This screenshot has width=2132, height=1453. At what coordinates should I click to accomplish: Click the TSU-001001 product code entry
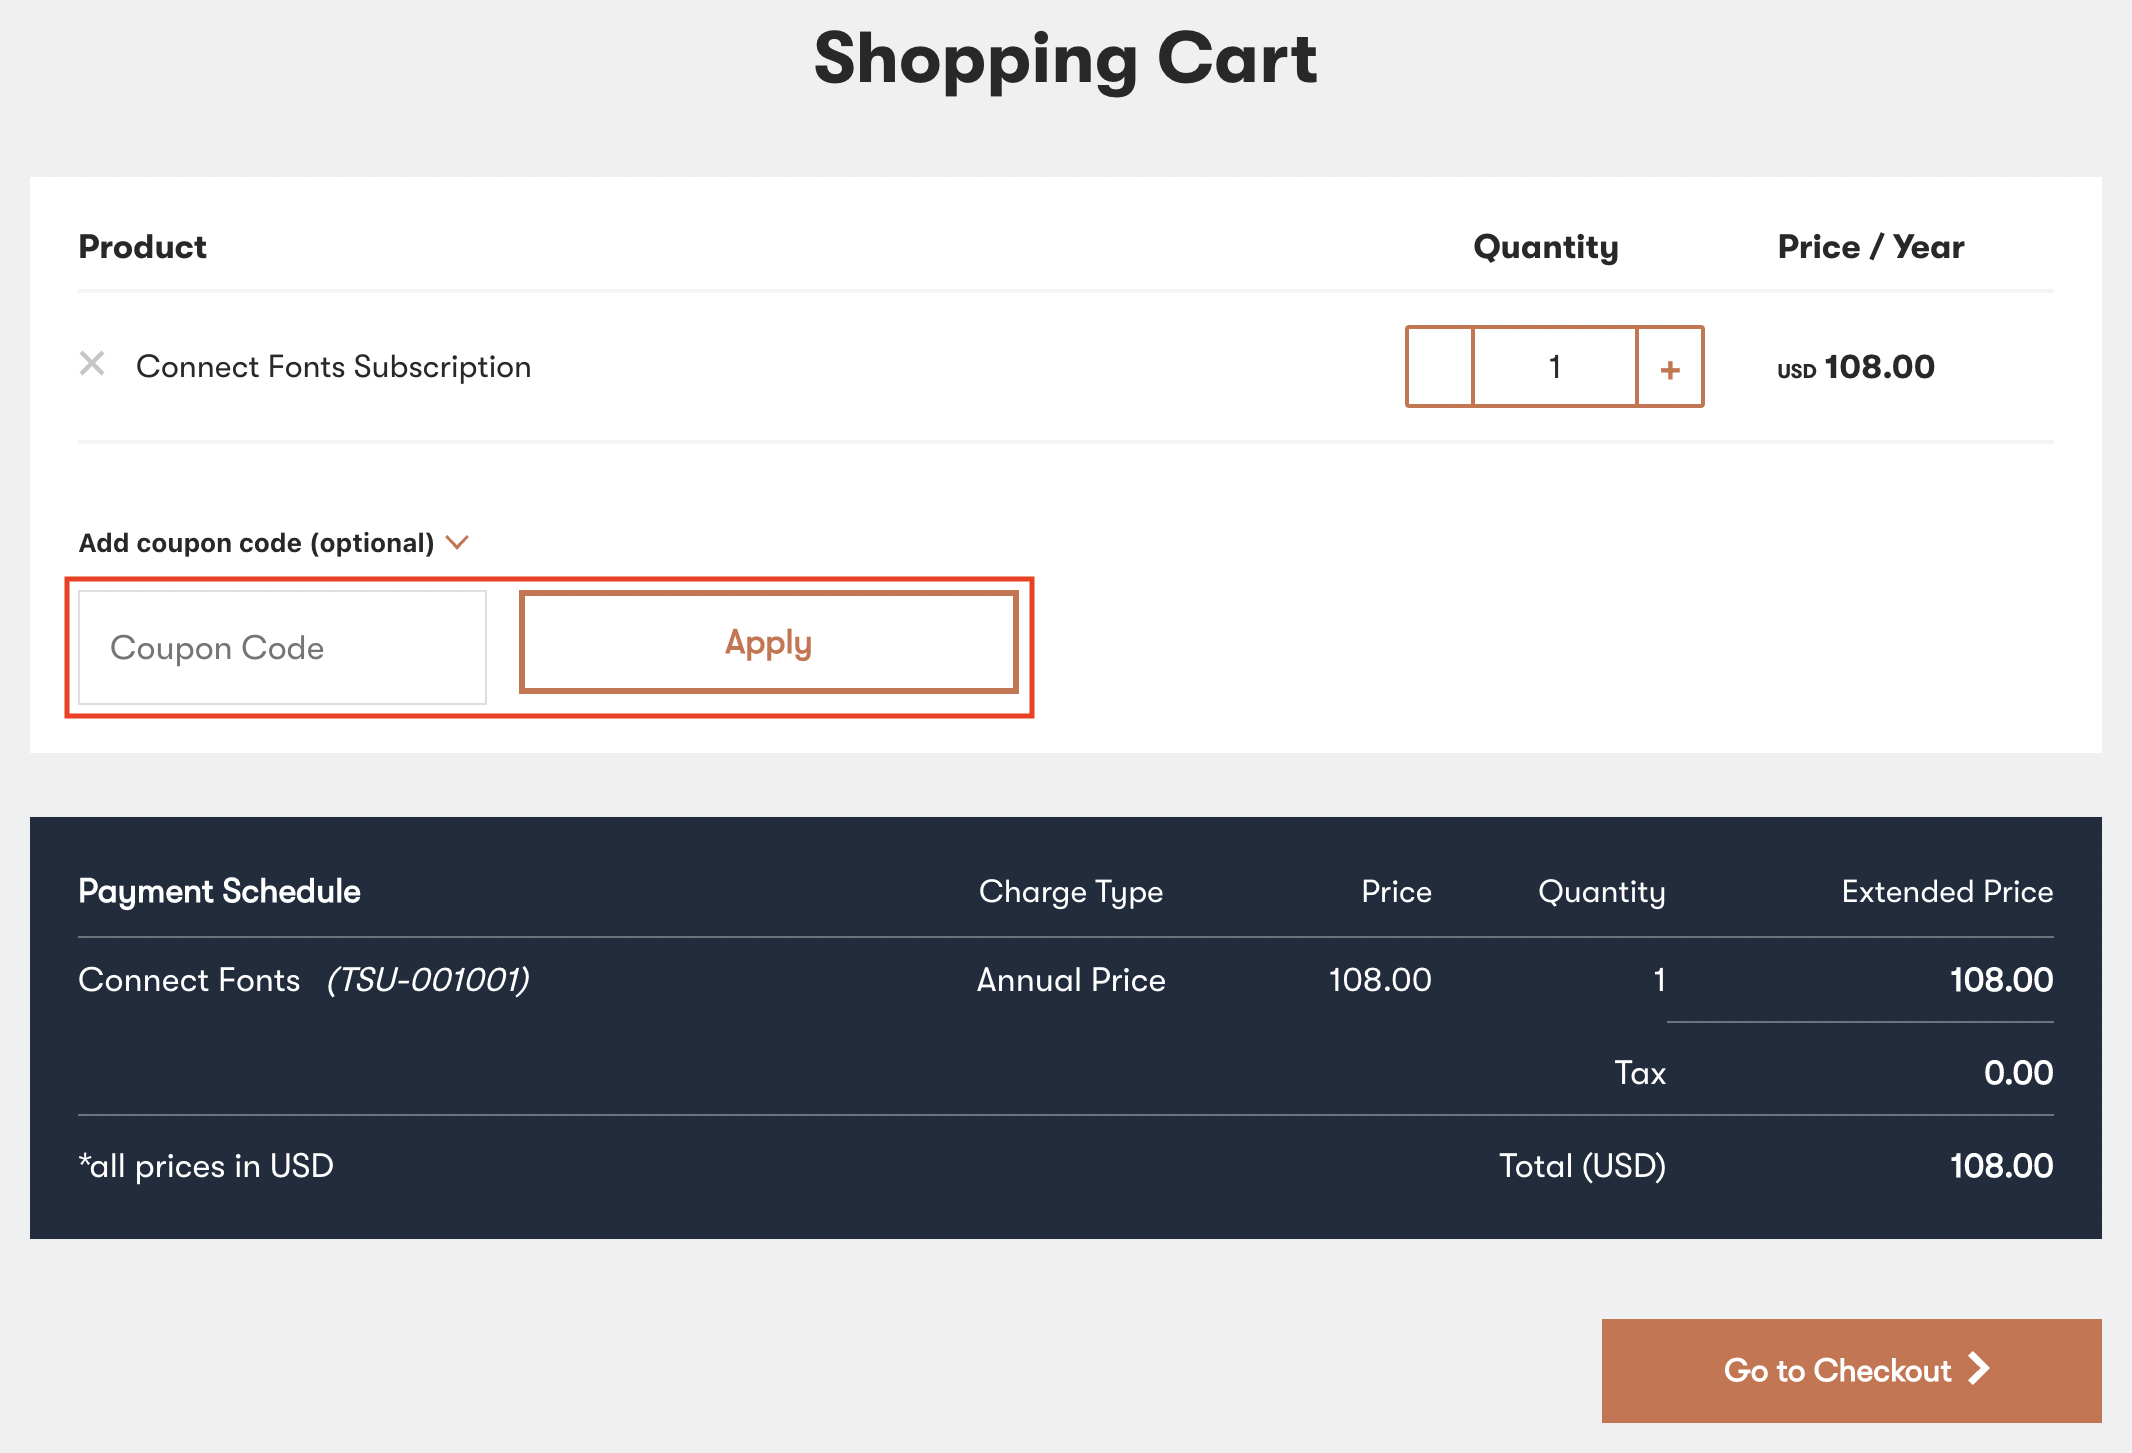(x=430, y=980)
